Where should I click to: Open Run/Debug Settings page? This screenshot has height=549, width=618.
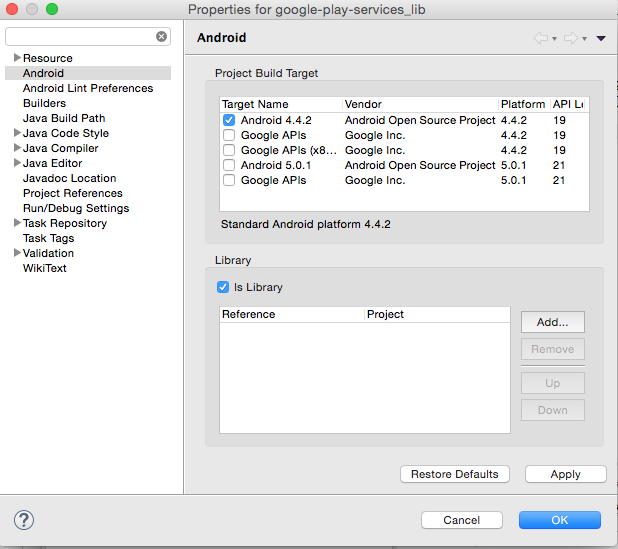click(x=76, y=208)
